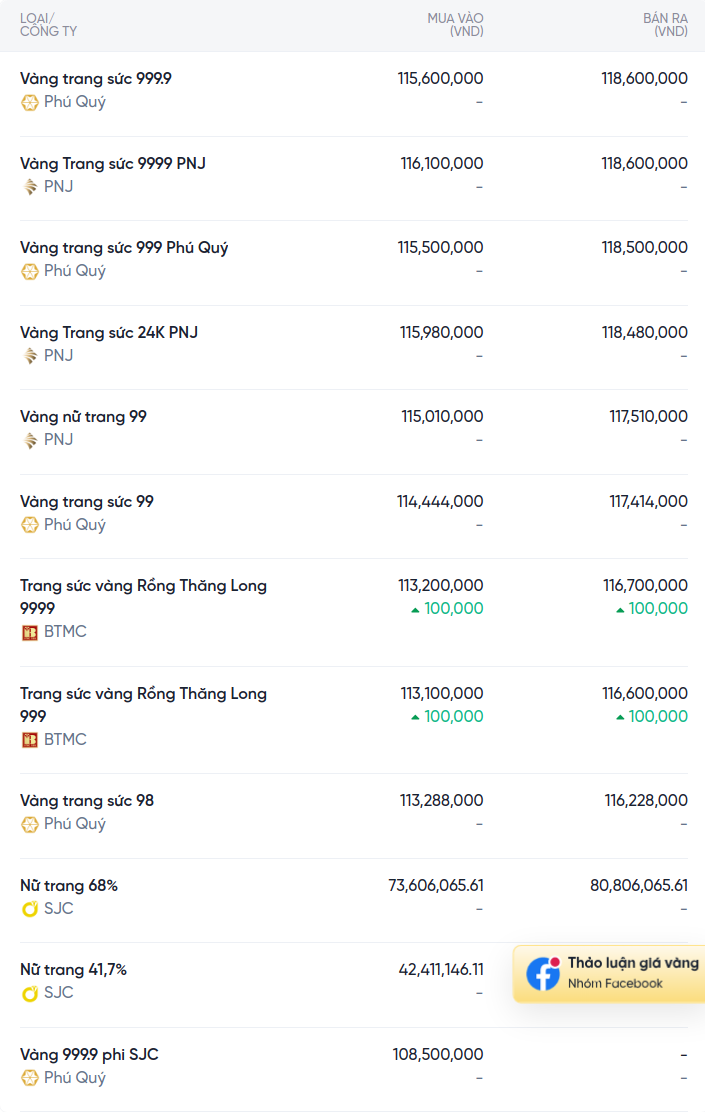
Task: Click Phú Quý logo under Vàng 999.9 phi SJC
Action: pos(29,1079)
